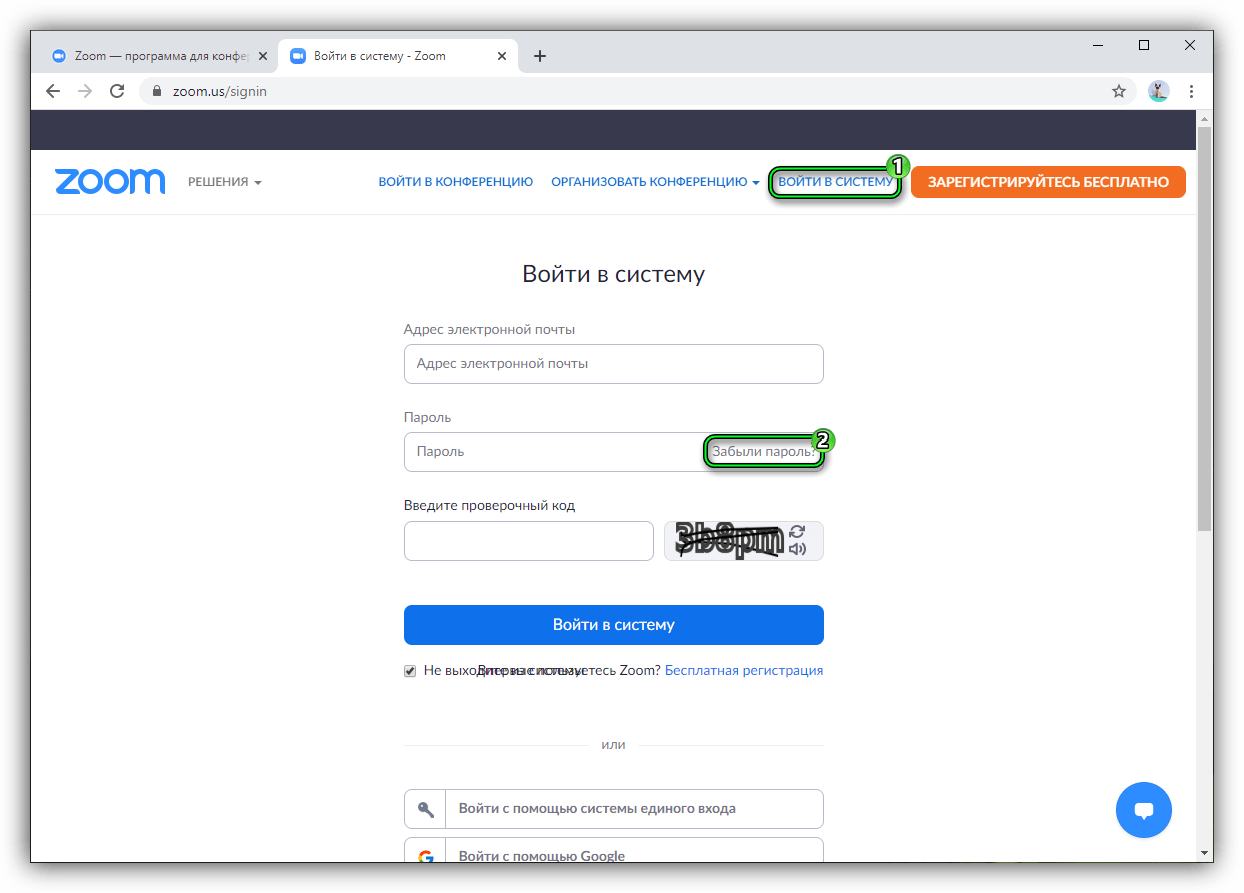Viewport: 1244px width, 893px height.
Task: Close the first Zoom tab
Action: coord(263,56)
